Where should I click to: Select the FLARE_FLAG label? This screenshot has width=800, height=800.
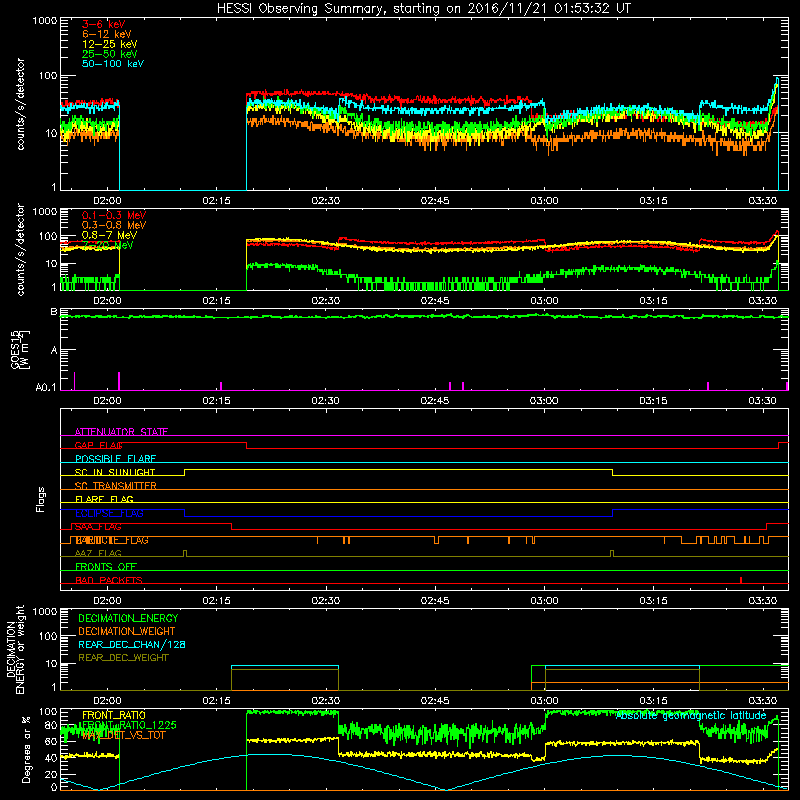point(104,499)
